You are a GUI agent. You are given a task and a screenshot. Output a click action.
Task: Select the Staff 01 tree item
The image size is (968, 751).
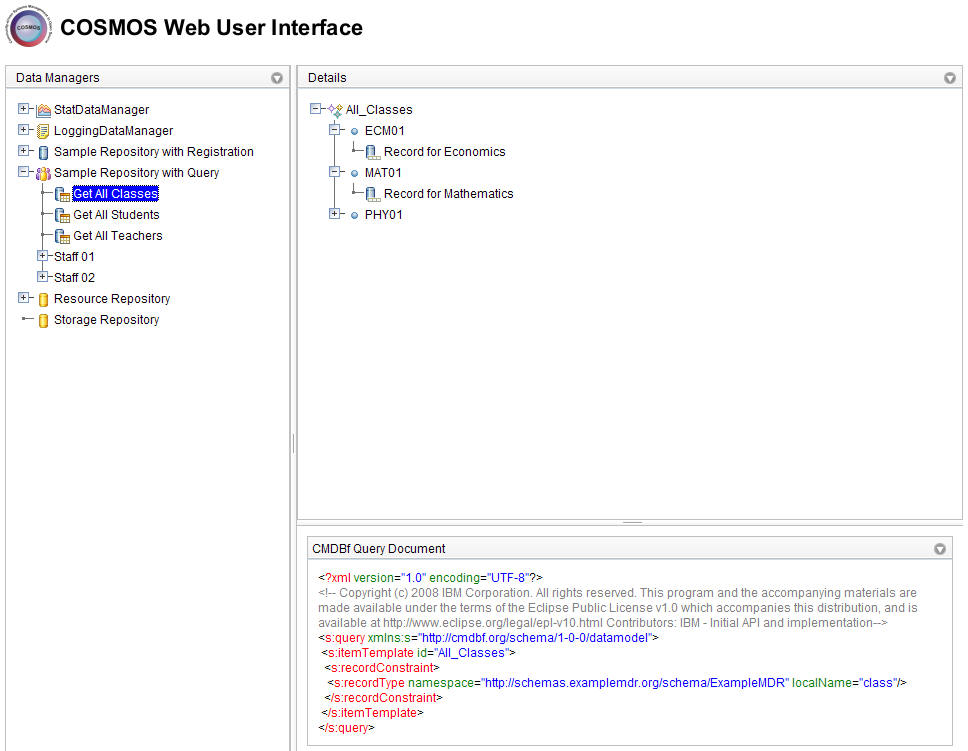[74, 257]
